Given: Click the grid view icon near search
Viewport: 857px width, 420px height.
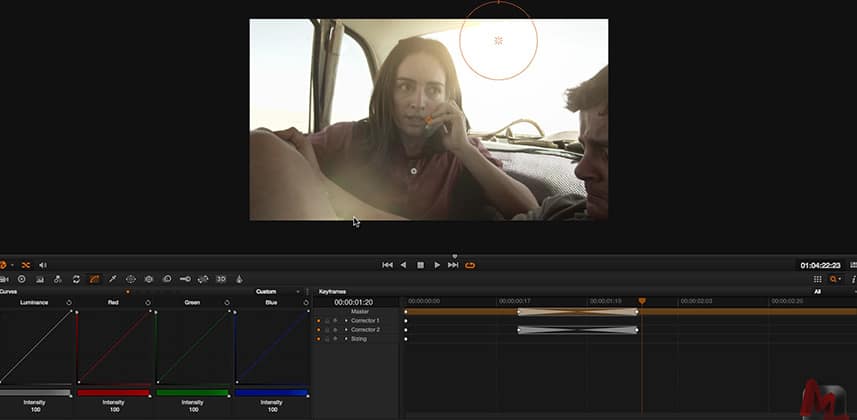Looking at the screenshot, I should tap(818, 279).
